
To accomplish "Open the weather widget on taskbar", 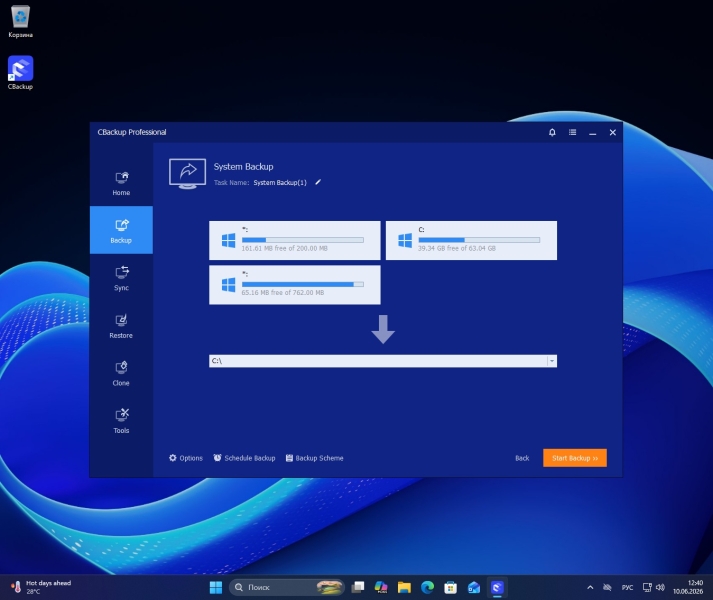I will [41, 587].
